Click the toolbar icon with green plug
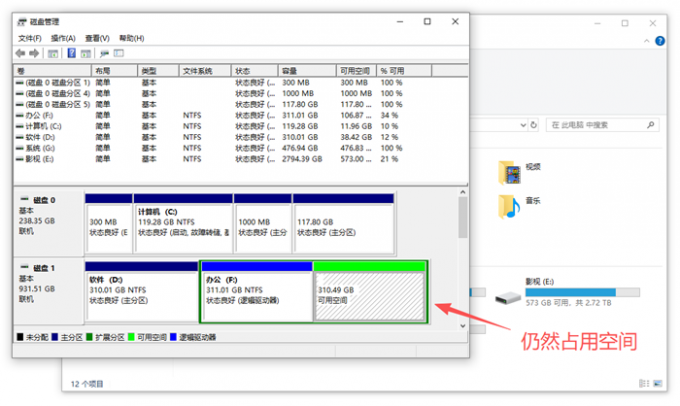 coord(104,53)
